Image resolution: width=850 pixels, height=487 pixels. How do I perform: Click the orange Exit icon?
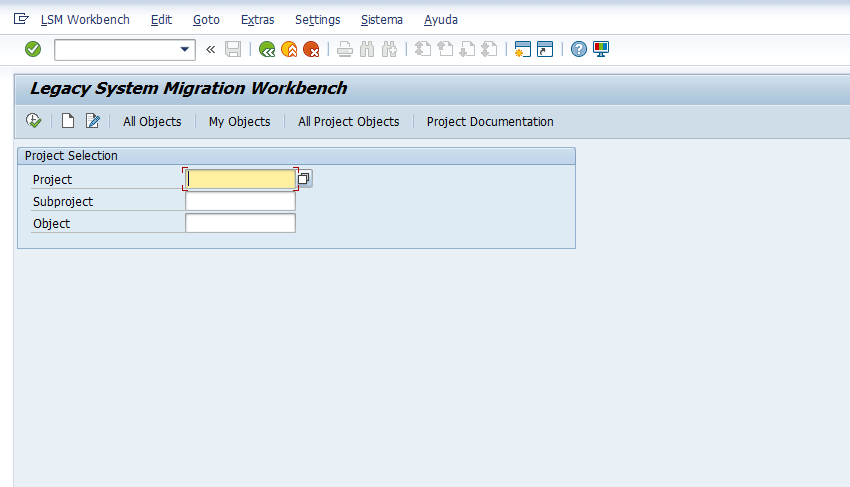tap(289, 49)
